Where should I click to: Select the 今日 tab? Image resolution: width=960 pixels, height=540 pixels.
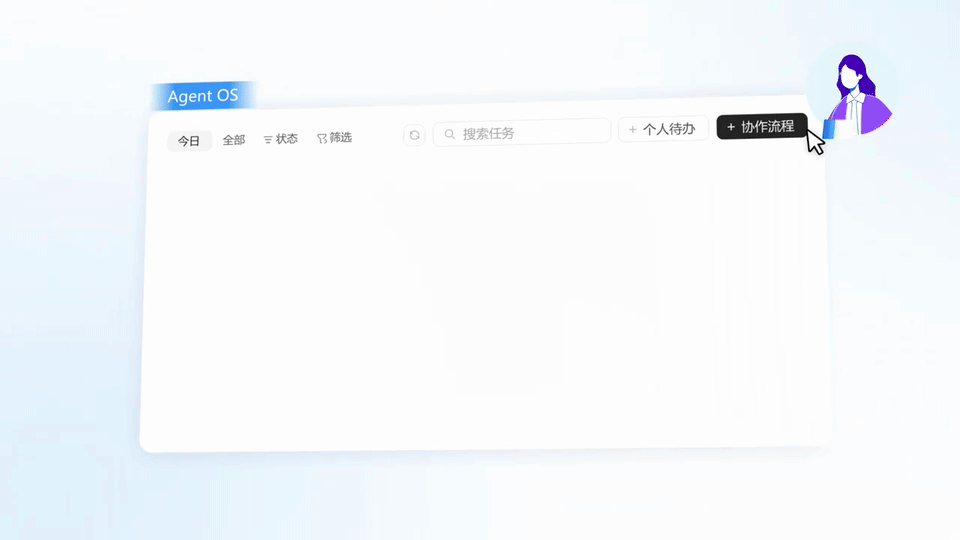189,141
